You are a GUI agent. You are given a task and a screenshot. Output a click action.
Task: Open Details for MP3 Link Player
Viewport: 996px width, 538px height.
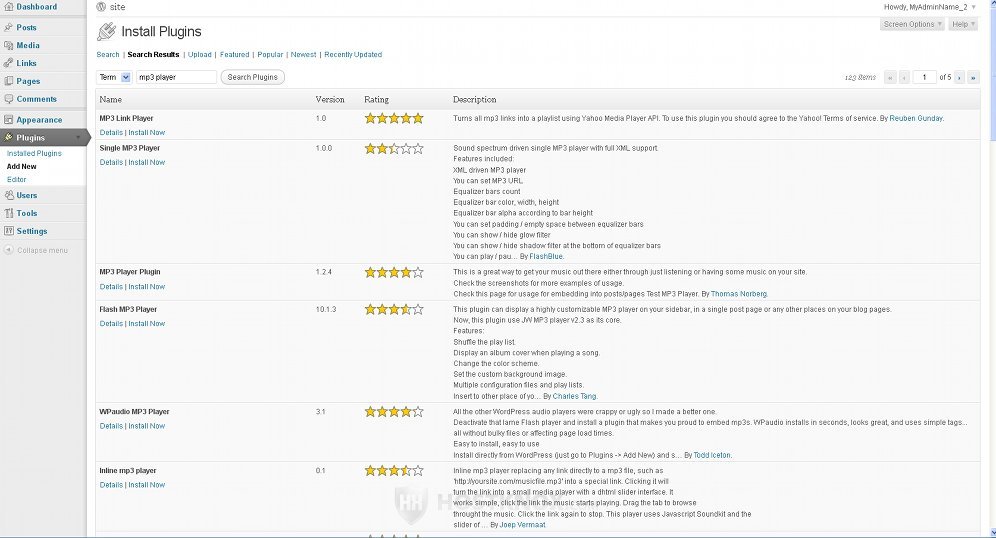click(x=111, y=133)
